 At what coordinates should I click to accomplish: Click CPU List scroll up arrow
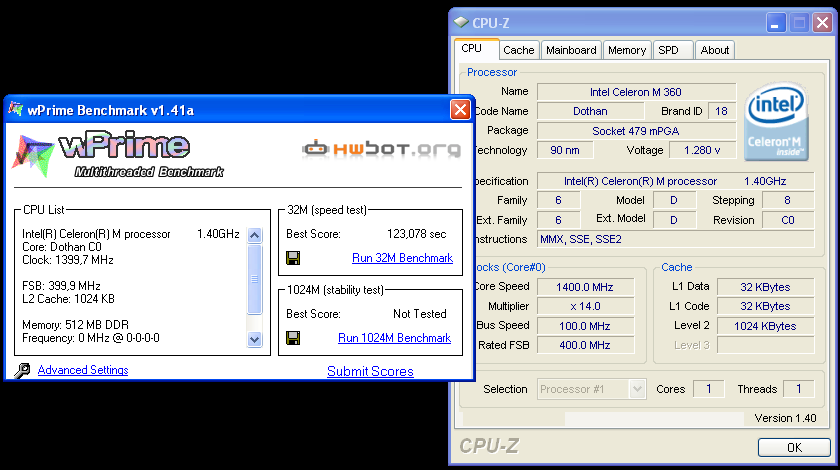(x=254, y=235)
